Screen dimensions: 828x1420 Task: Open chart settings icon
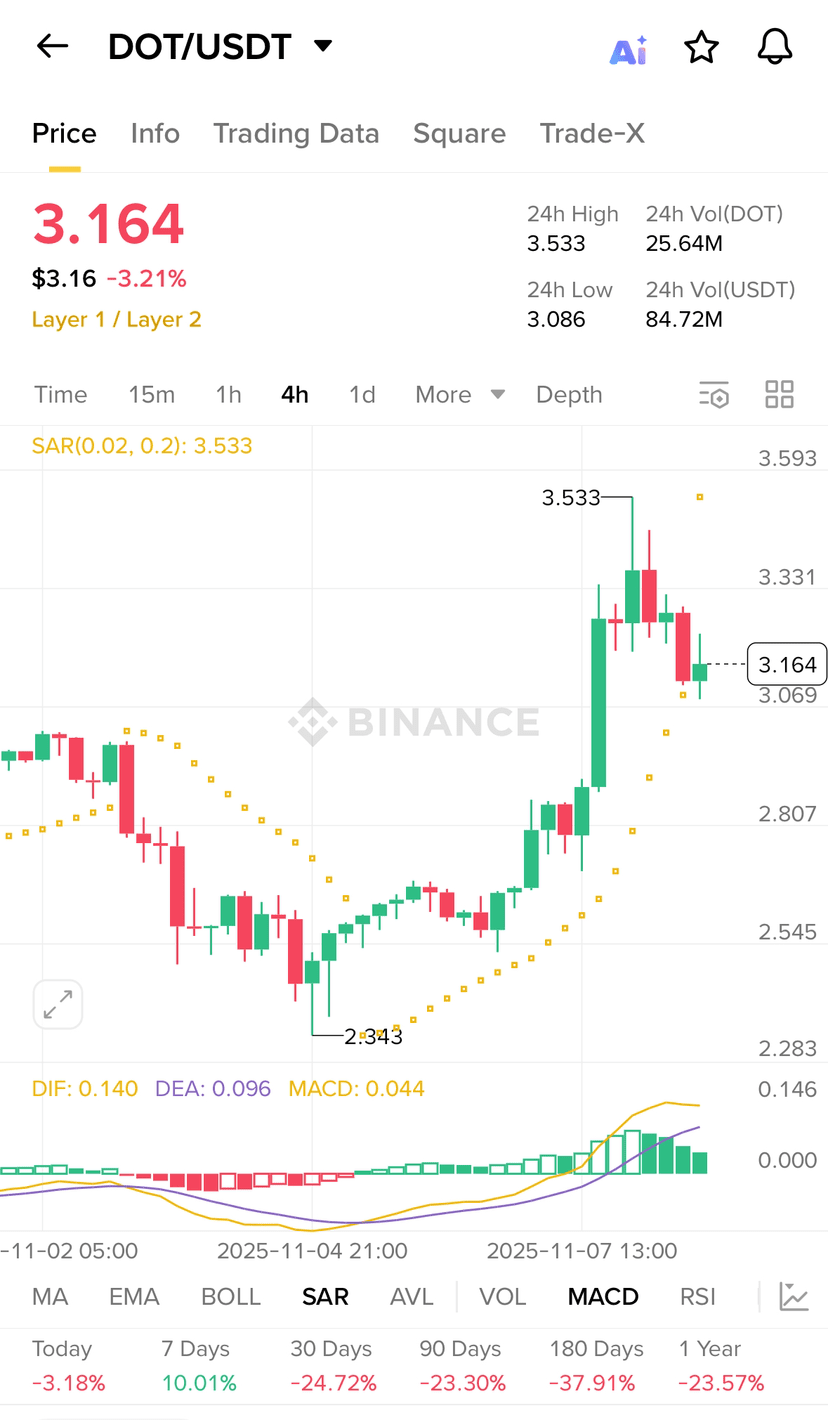pos(713,395)
